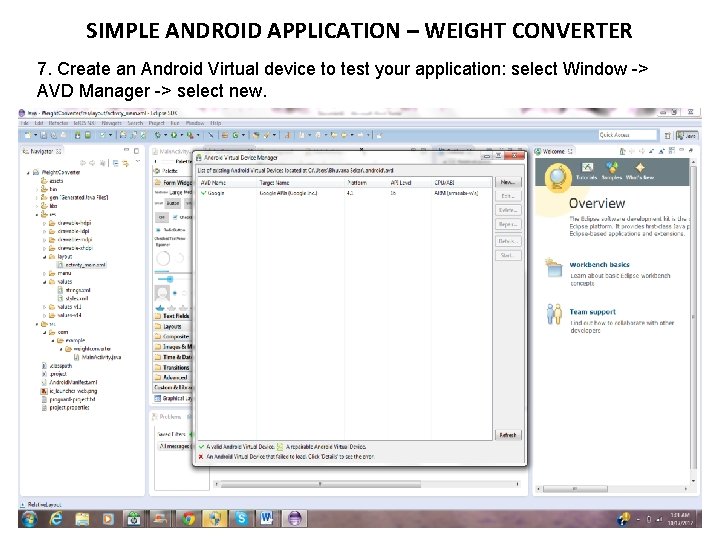This screenshot has height=540, width=720.
Task: Expand the values-v11 folder
Action: (x=45, y=307)
